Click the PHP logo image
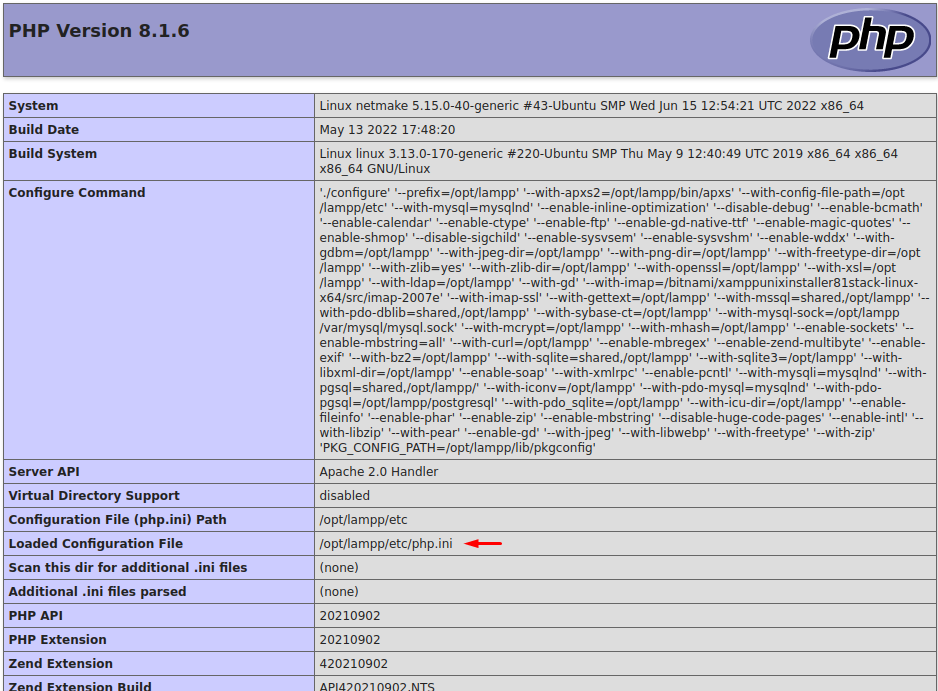Screen dimensions: 938x691 click(x=870, y=40)
